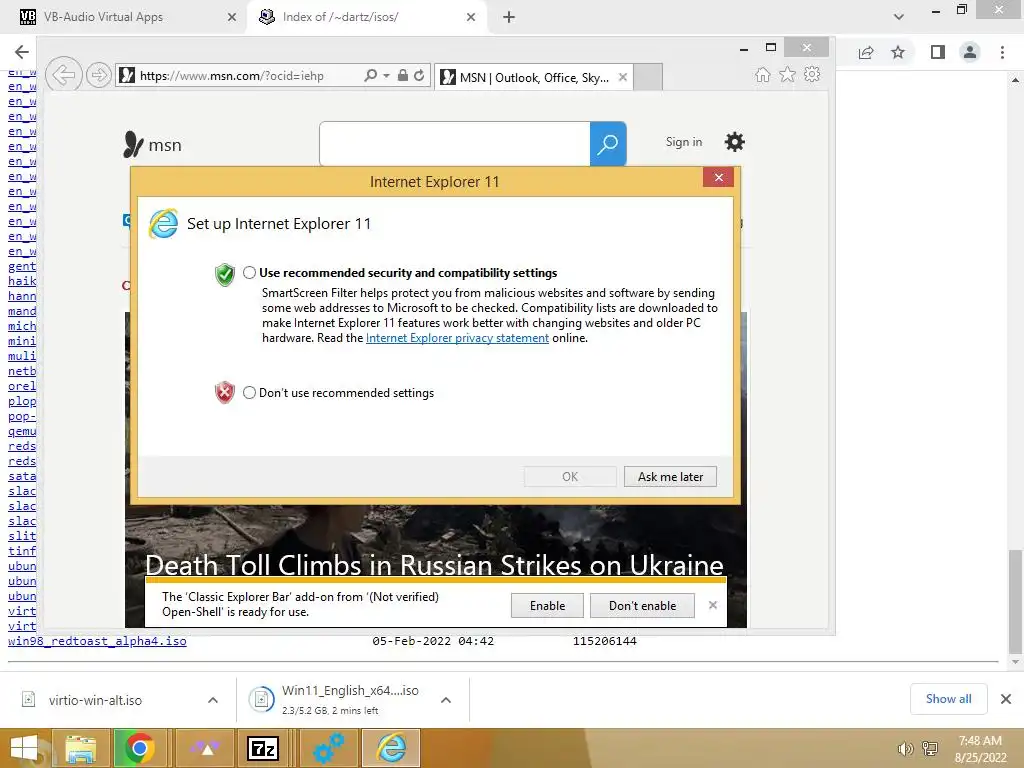1024x768 pixels.
Task: Close the Chrome downloads bar
Action: coord(1006,699)
